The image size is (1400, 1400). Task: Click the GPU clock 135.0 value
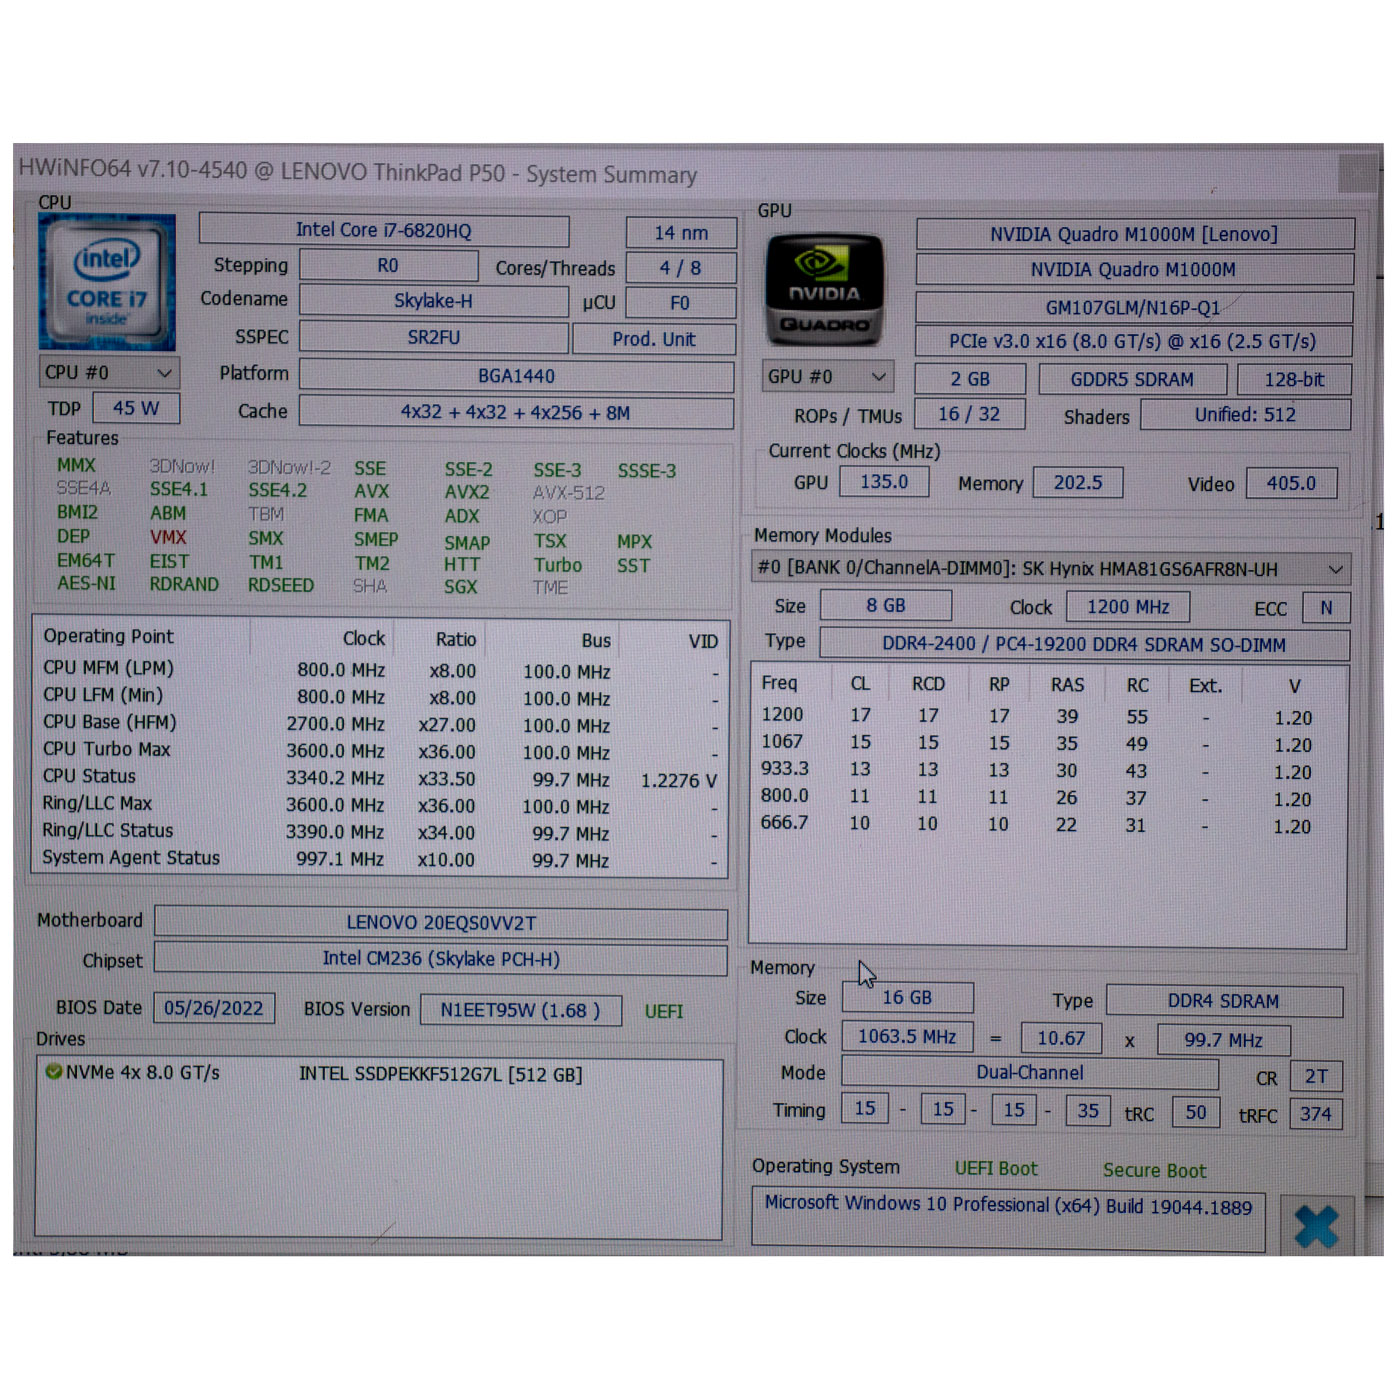(x=884, y=482)
